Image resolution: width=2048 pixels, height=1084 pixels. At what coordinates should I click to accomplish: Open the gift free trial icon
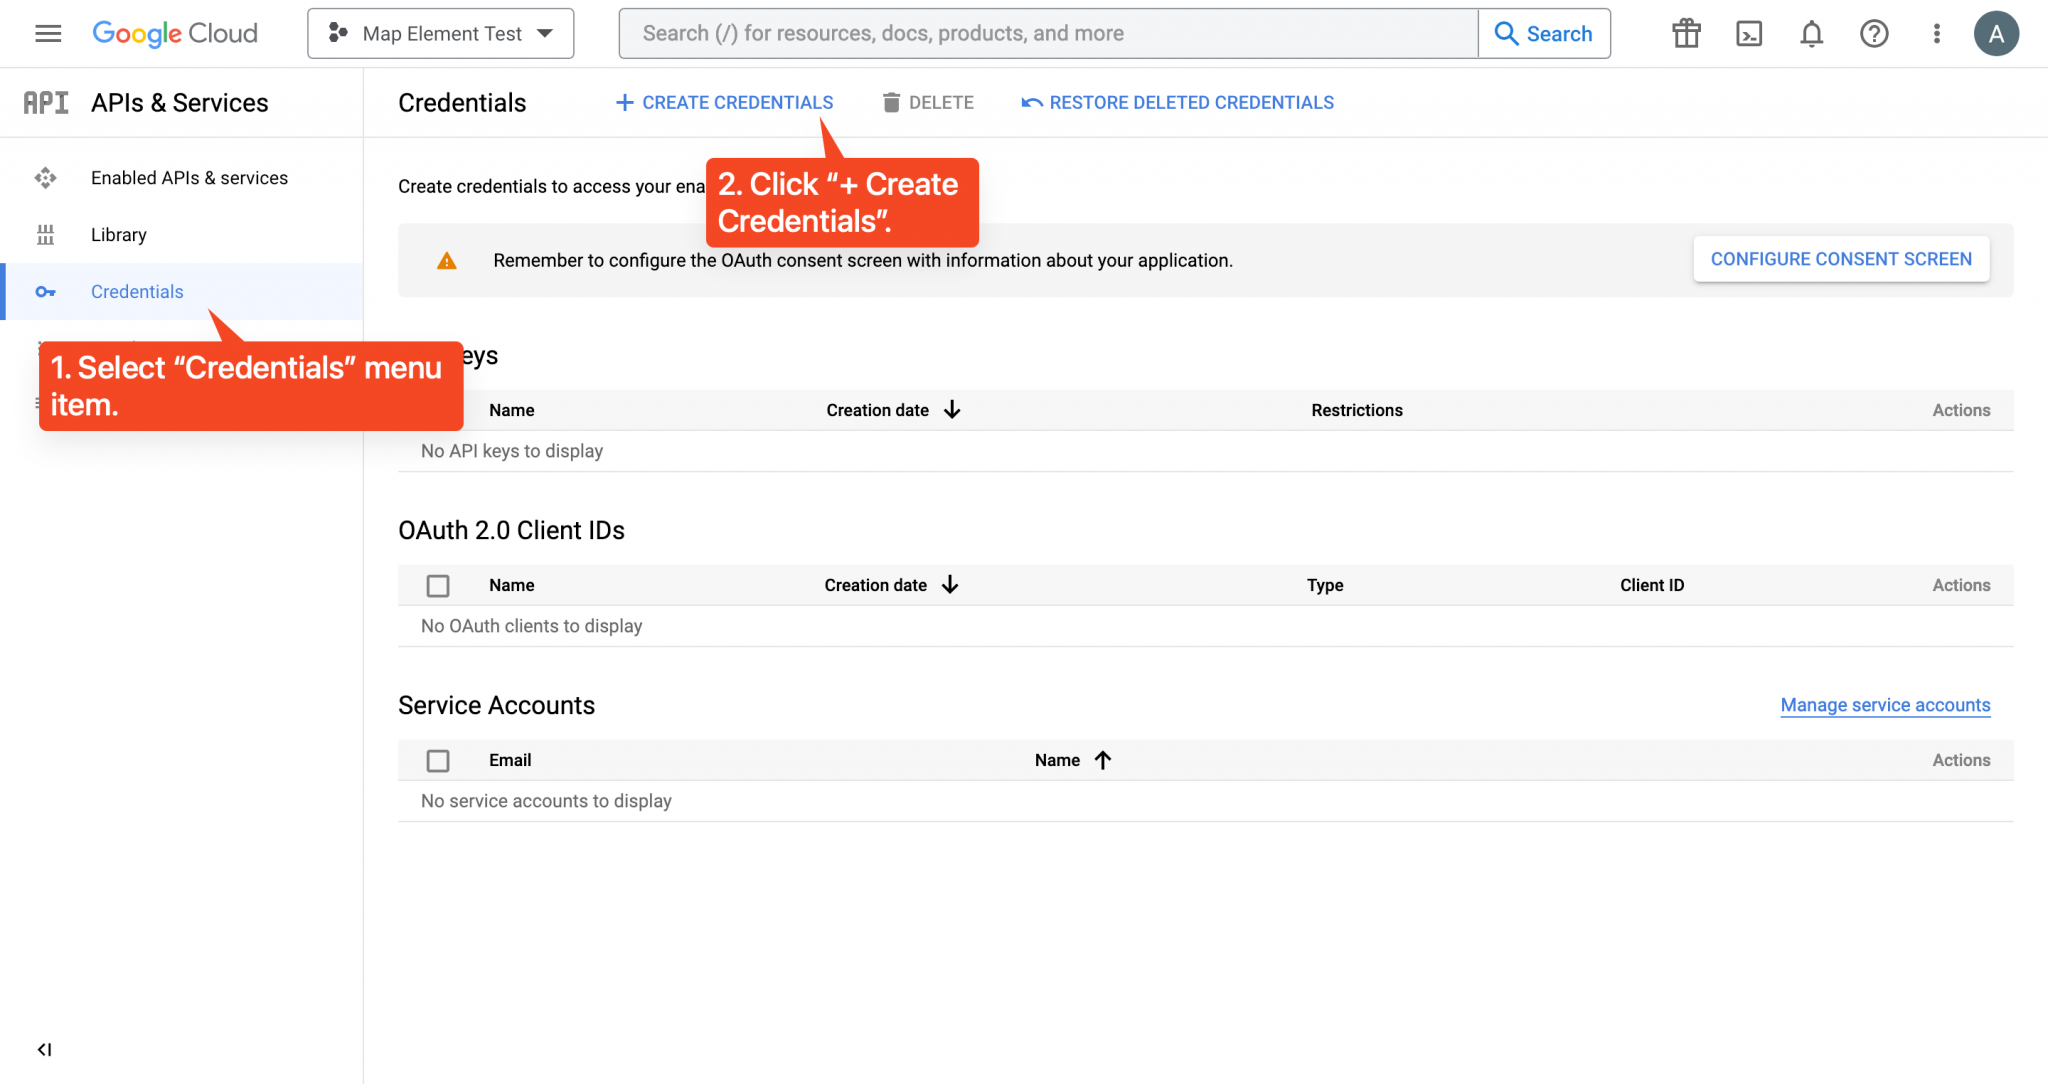click(1686, 34)
